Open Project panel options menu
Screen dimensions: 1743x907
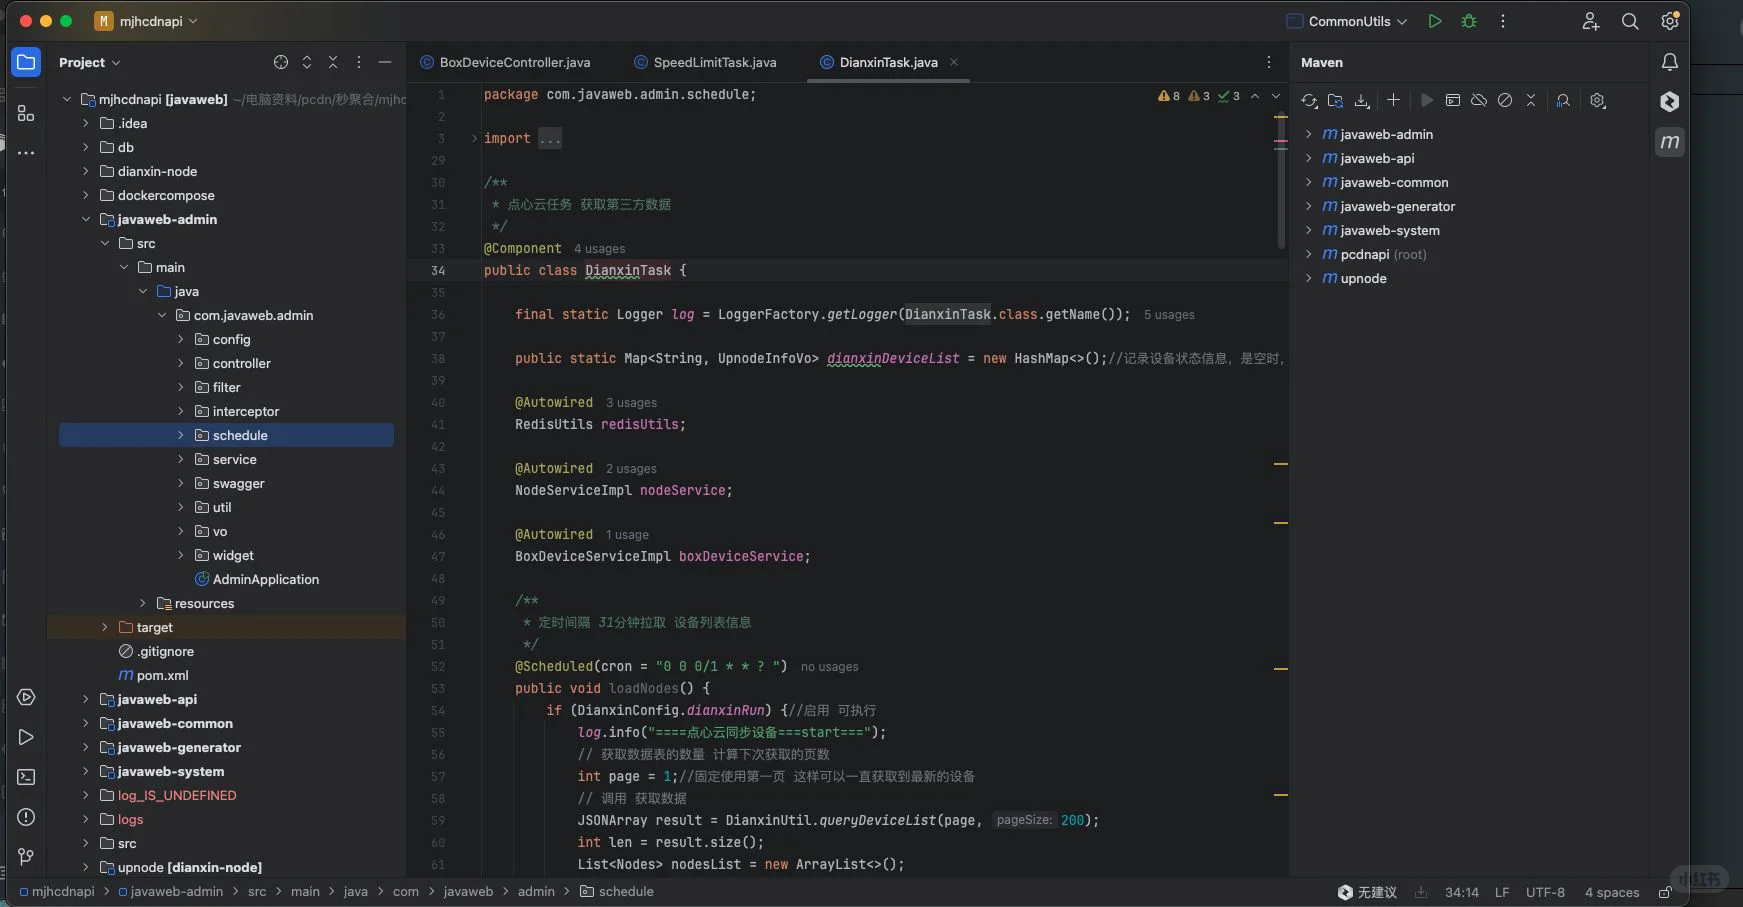click(359, 62)
